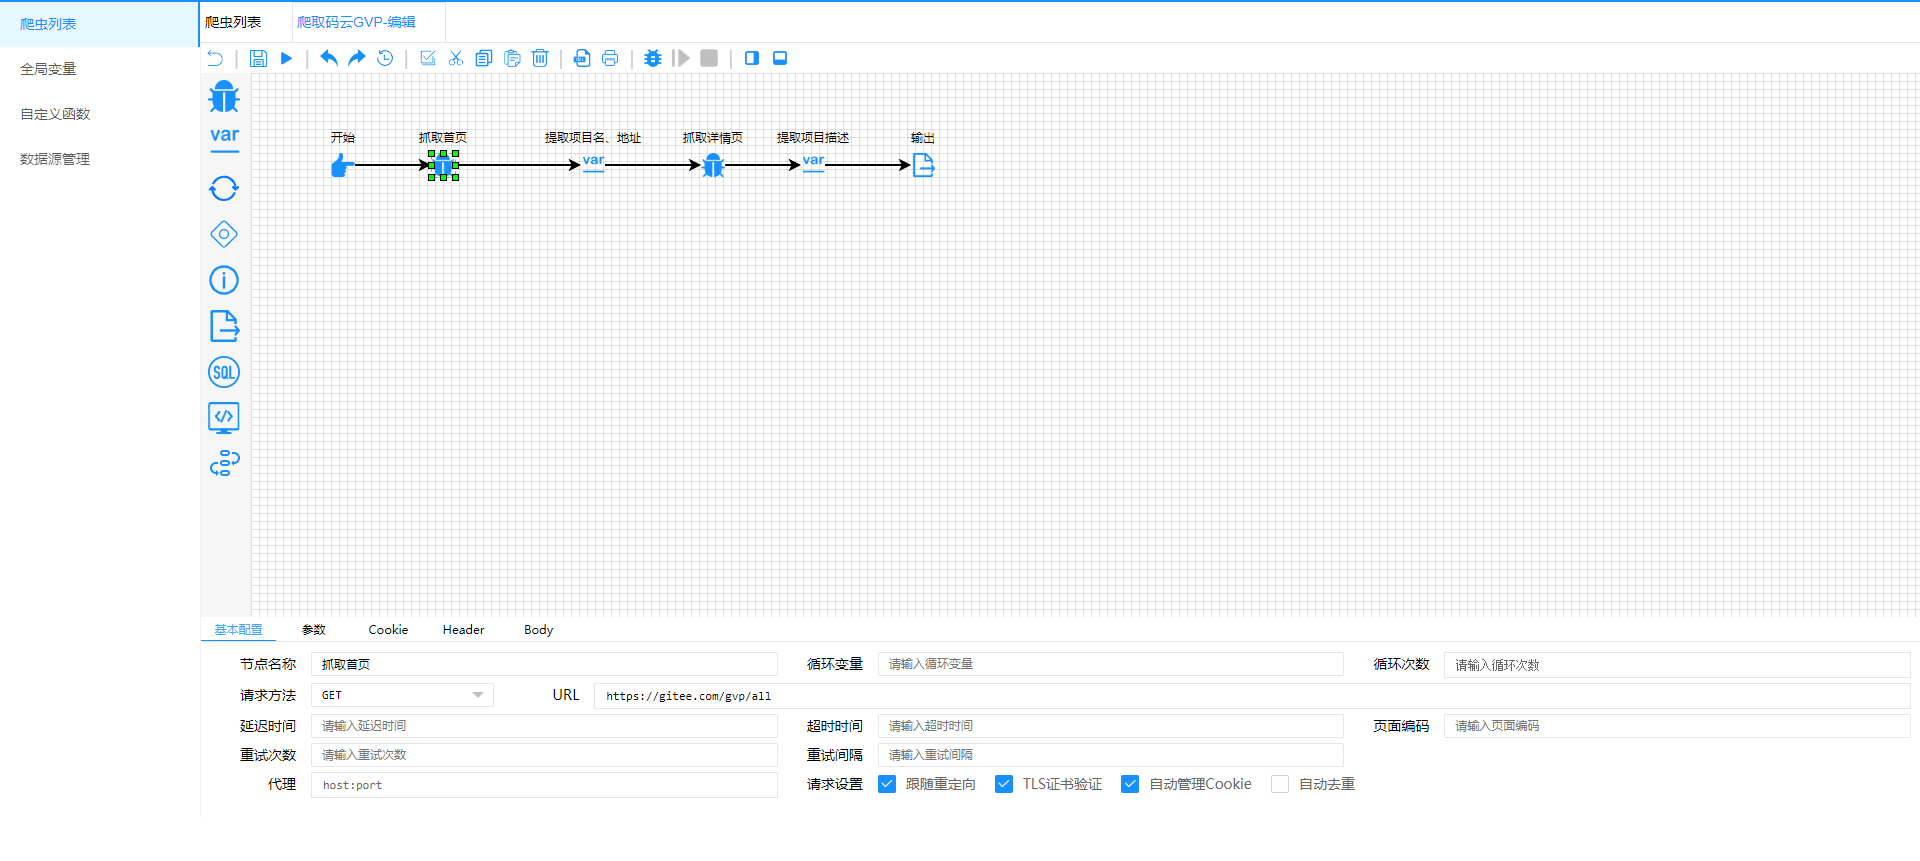Image resolution: width=1920 pixels, height=861 pixels.
Task: Click the Save icon in toolbar
Action: click(258, 58)
